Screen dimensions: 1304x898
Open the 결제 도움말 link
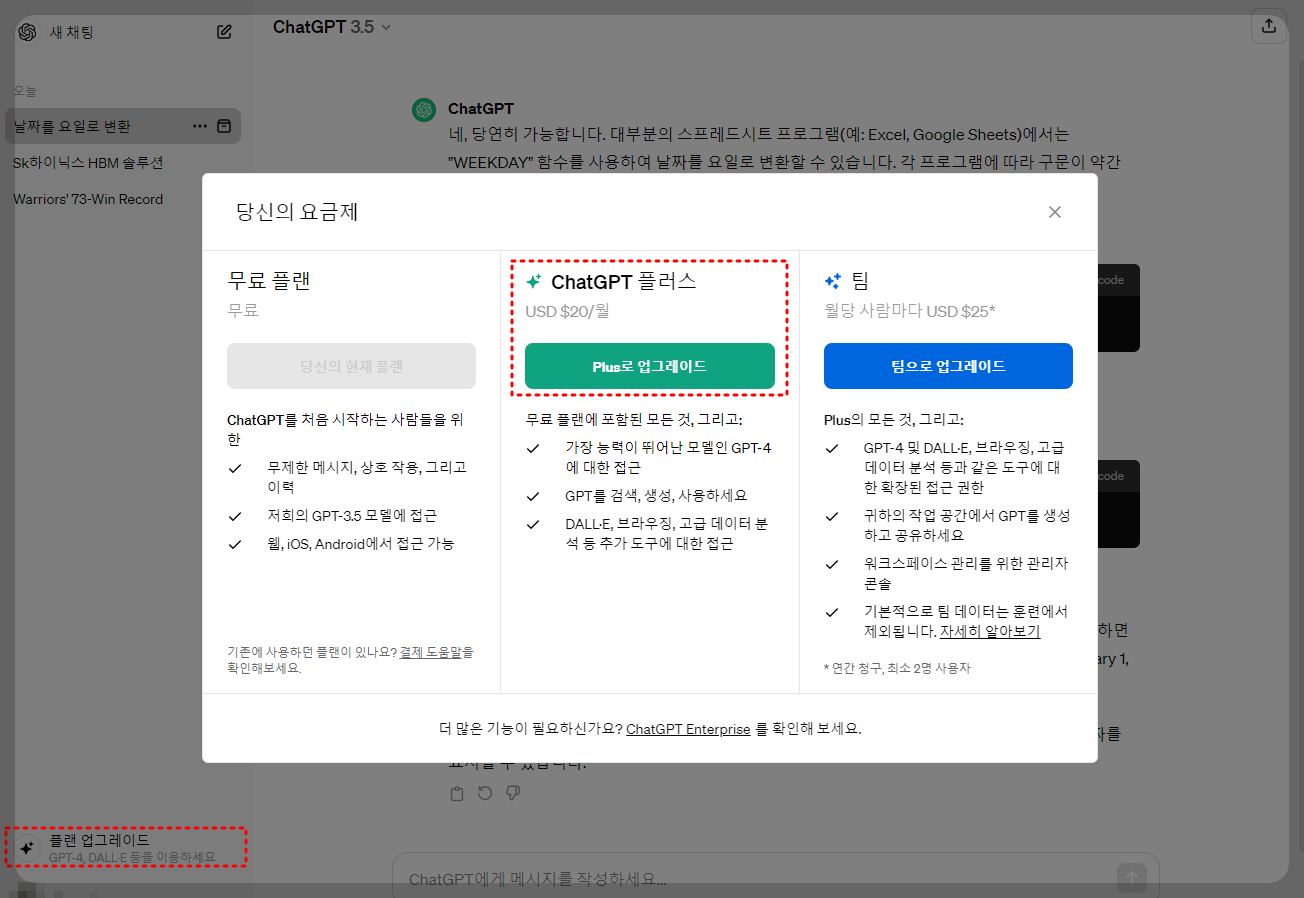click(430, 652)
